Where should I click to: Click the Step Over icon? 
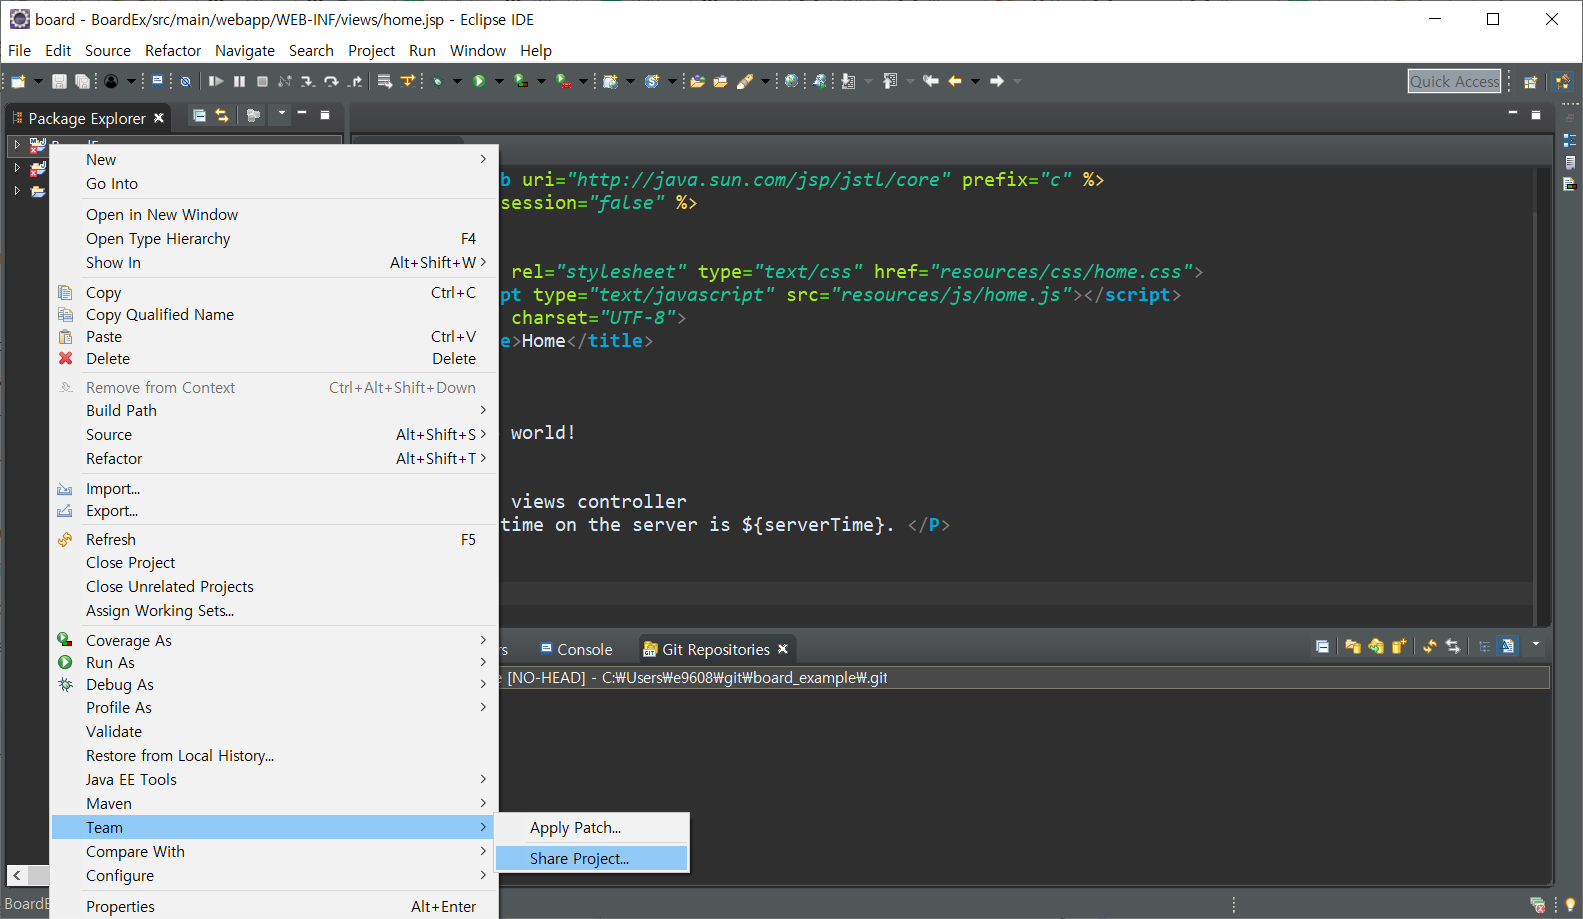click(x=331, y=81)
